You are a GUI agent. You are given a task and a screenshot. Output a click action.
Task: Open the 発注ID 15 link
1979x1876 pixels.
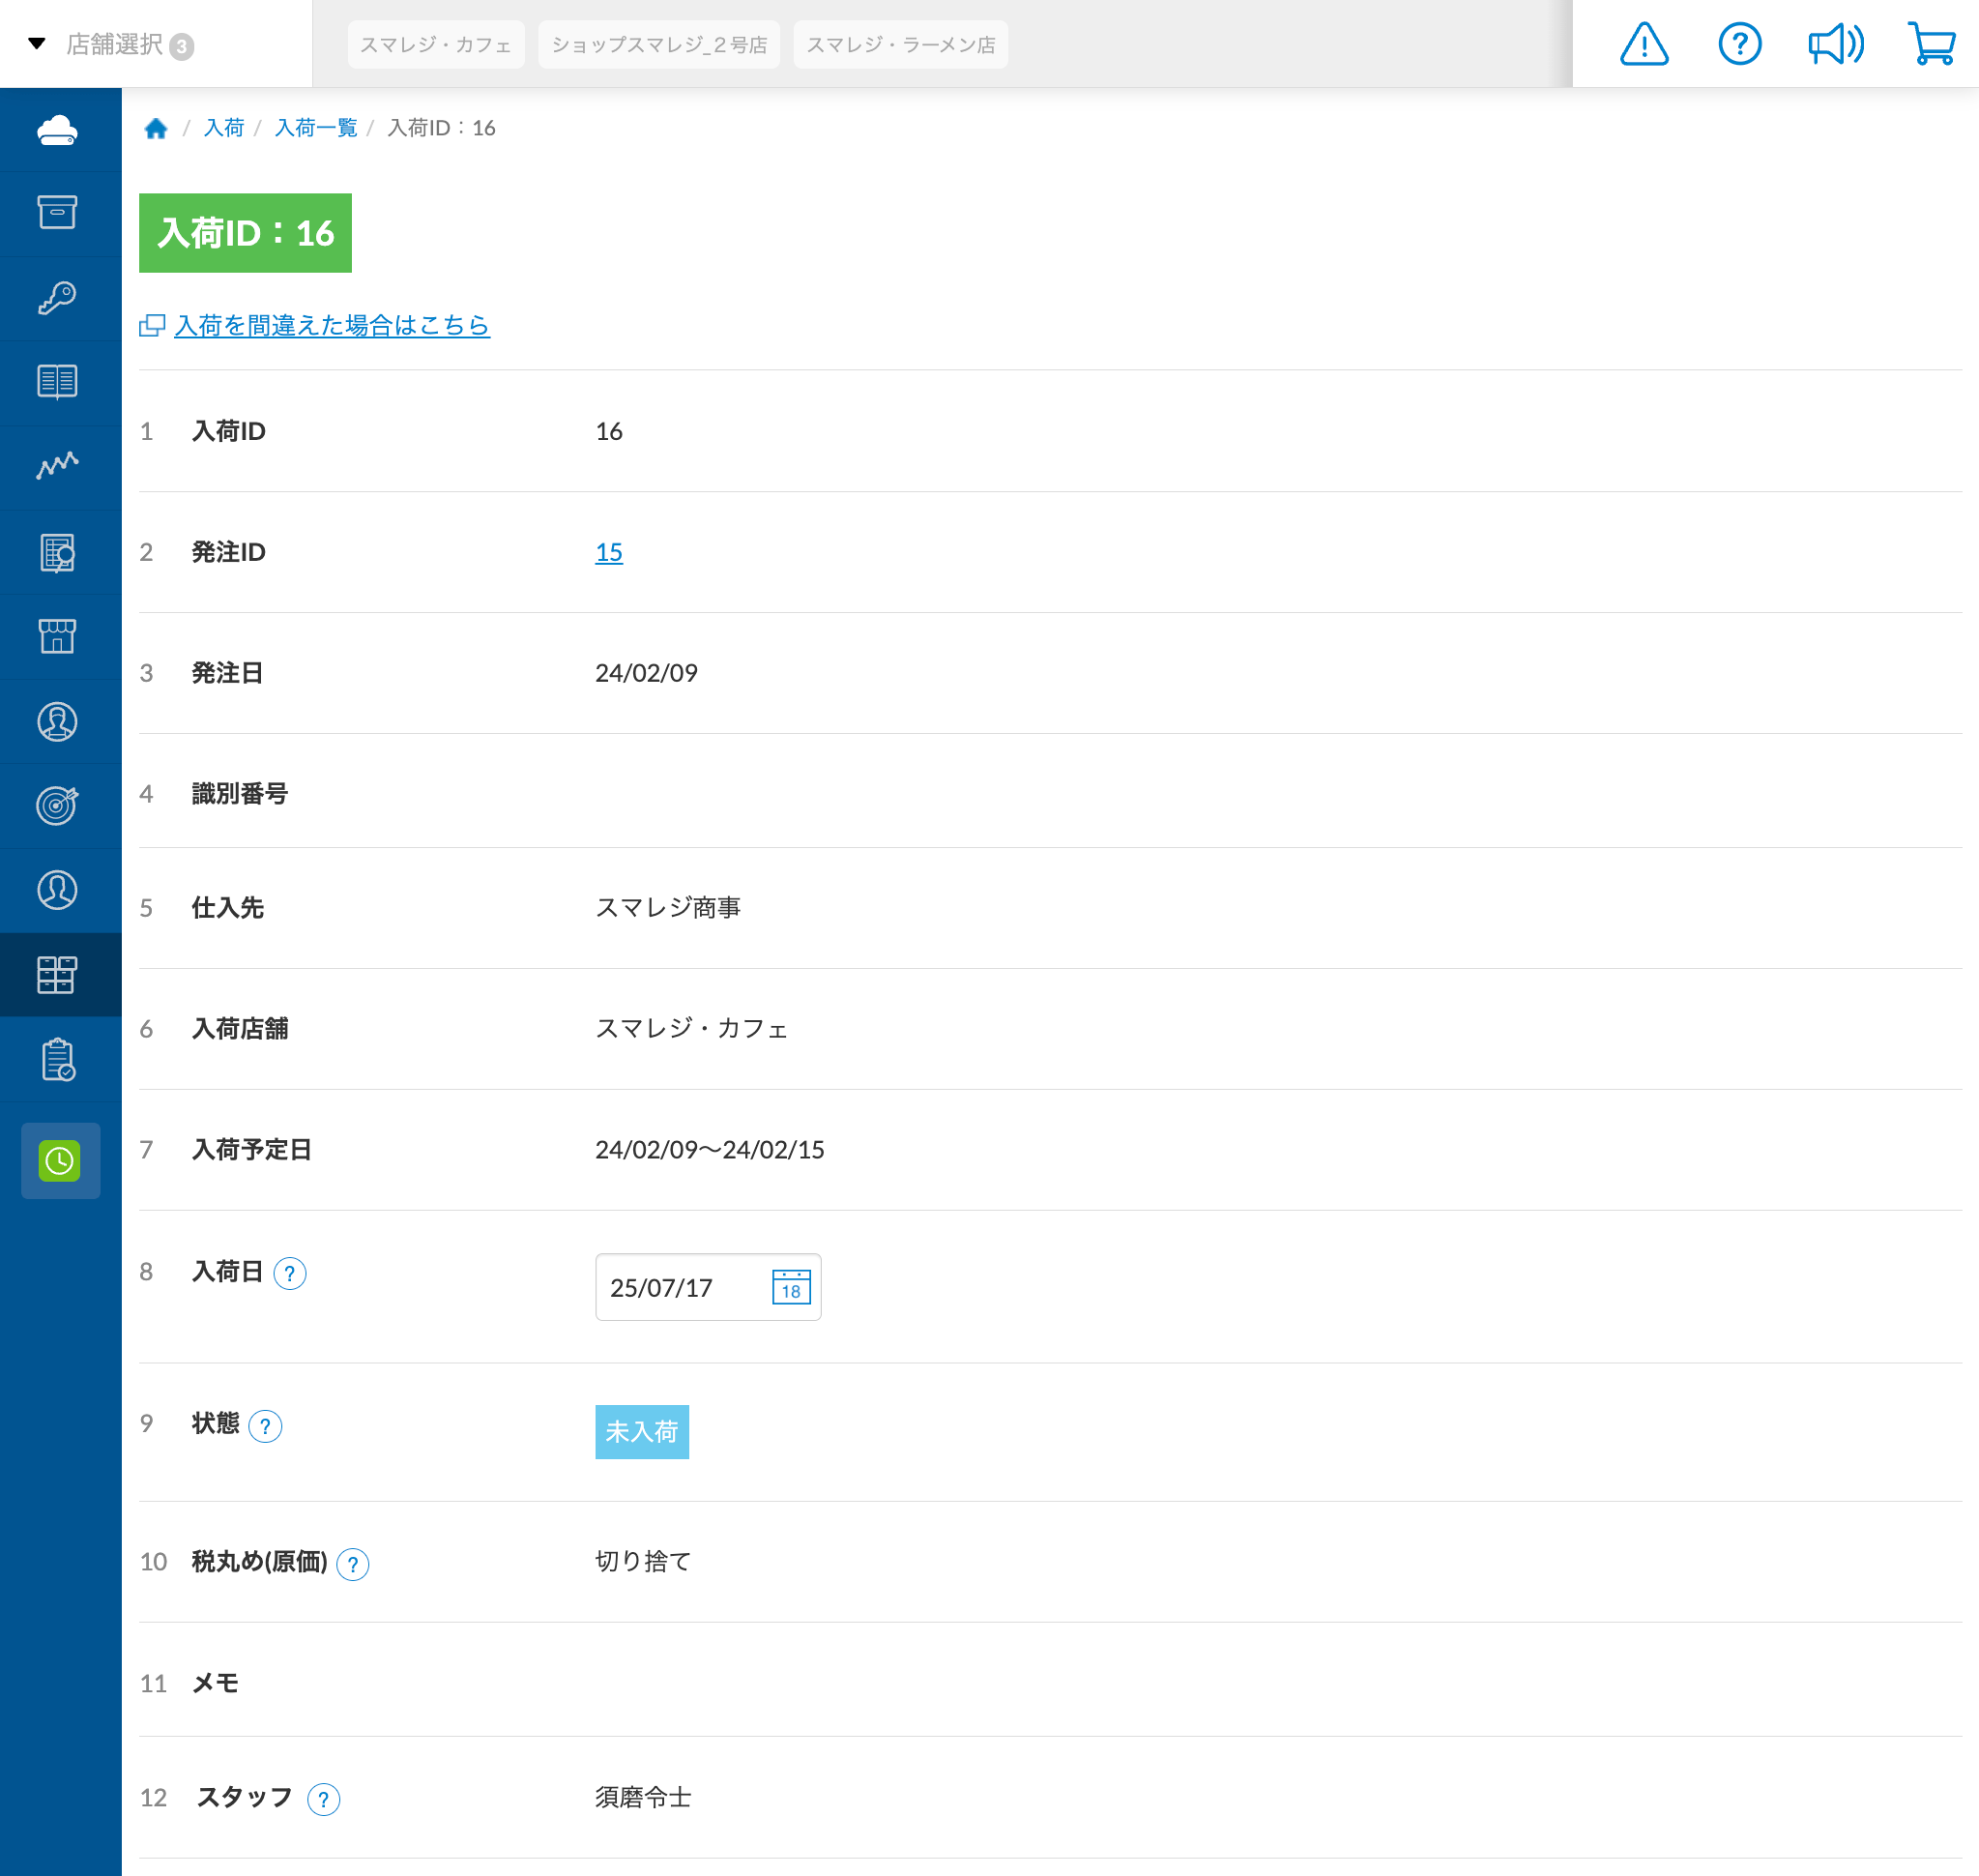[x=608, y=552]
